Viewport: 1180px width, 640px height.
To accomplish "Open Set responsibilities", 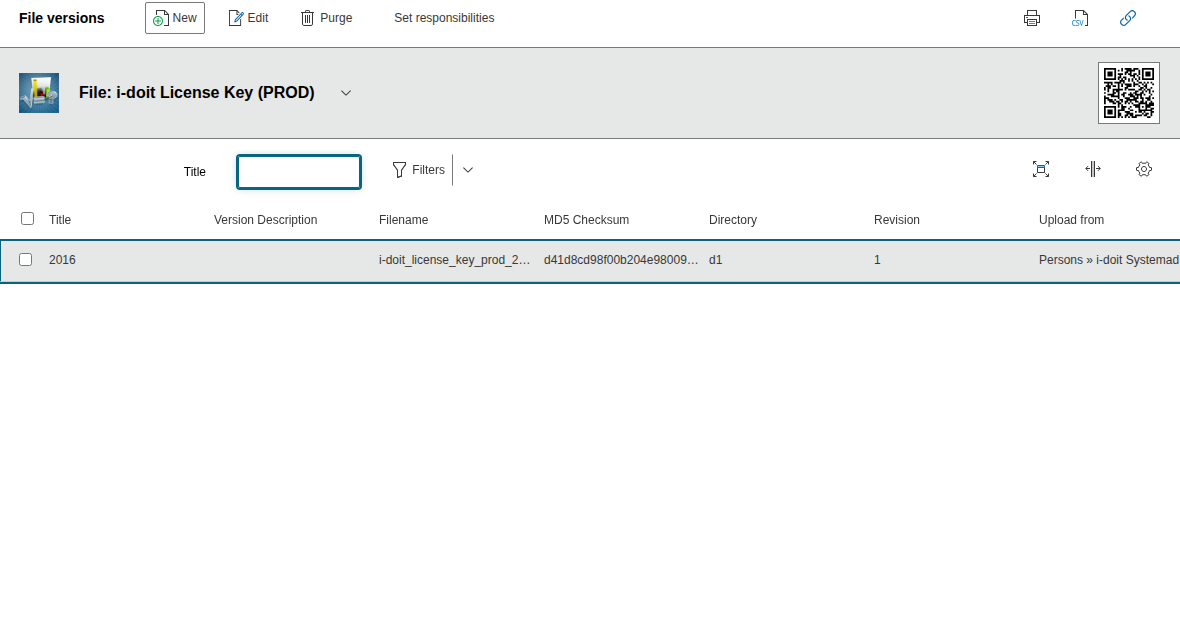I will (x=444, y=18).
